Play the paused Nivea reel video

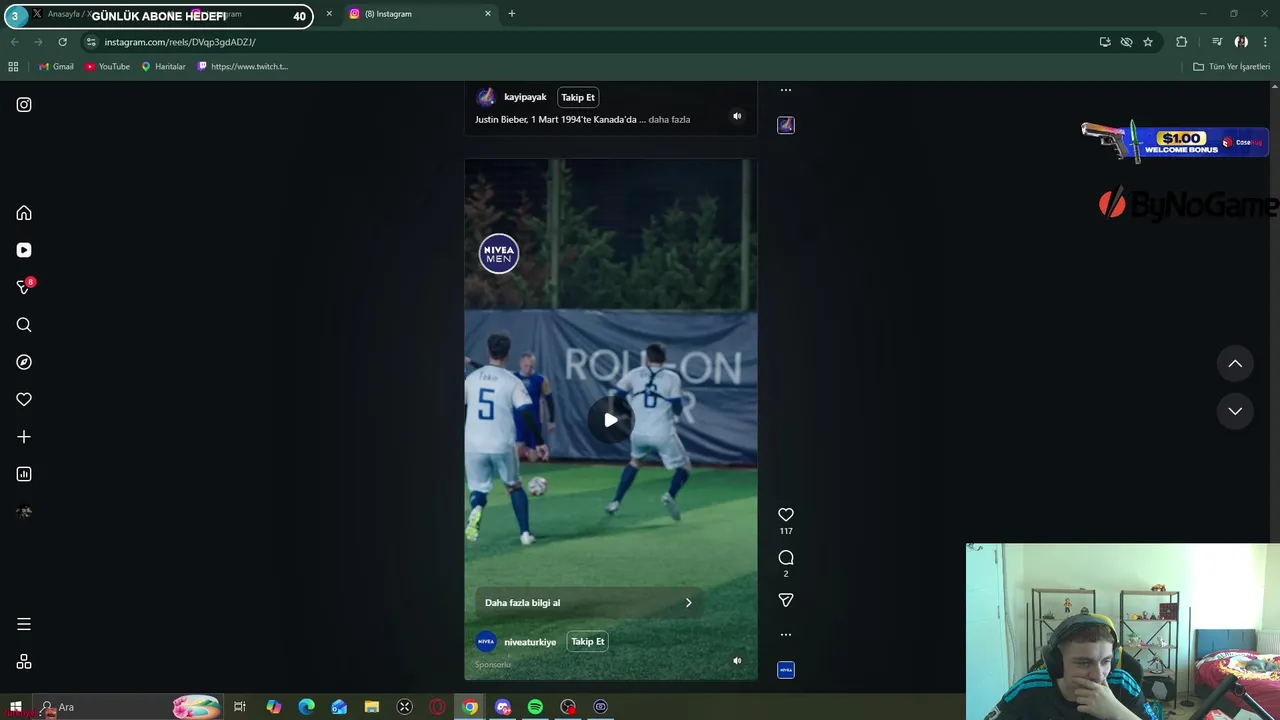[x=611, y=420]
